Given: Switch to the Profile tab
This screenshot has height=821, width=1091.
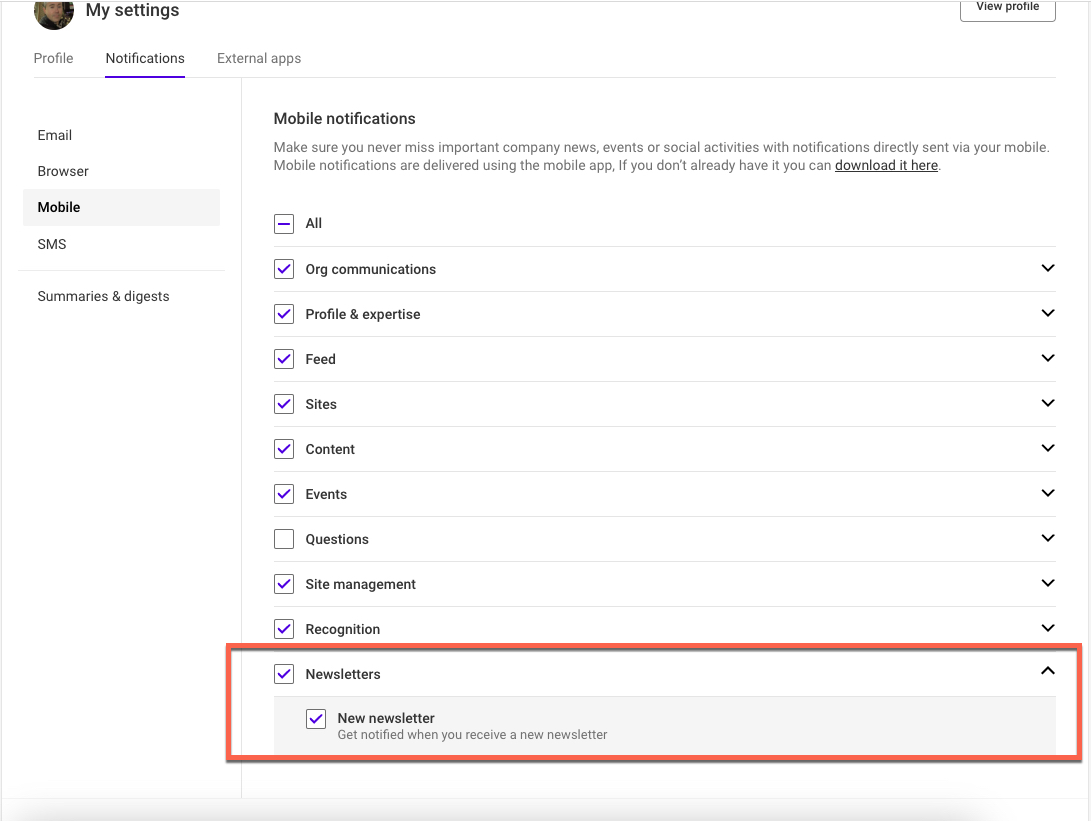Looking at the screenshot, I should (x=53, y=58).
